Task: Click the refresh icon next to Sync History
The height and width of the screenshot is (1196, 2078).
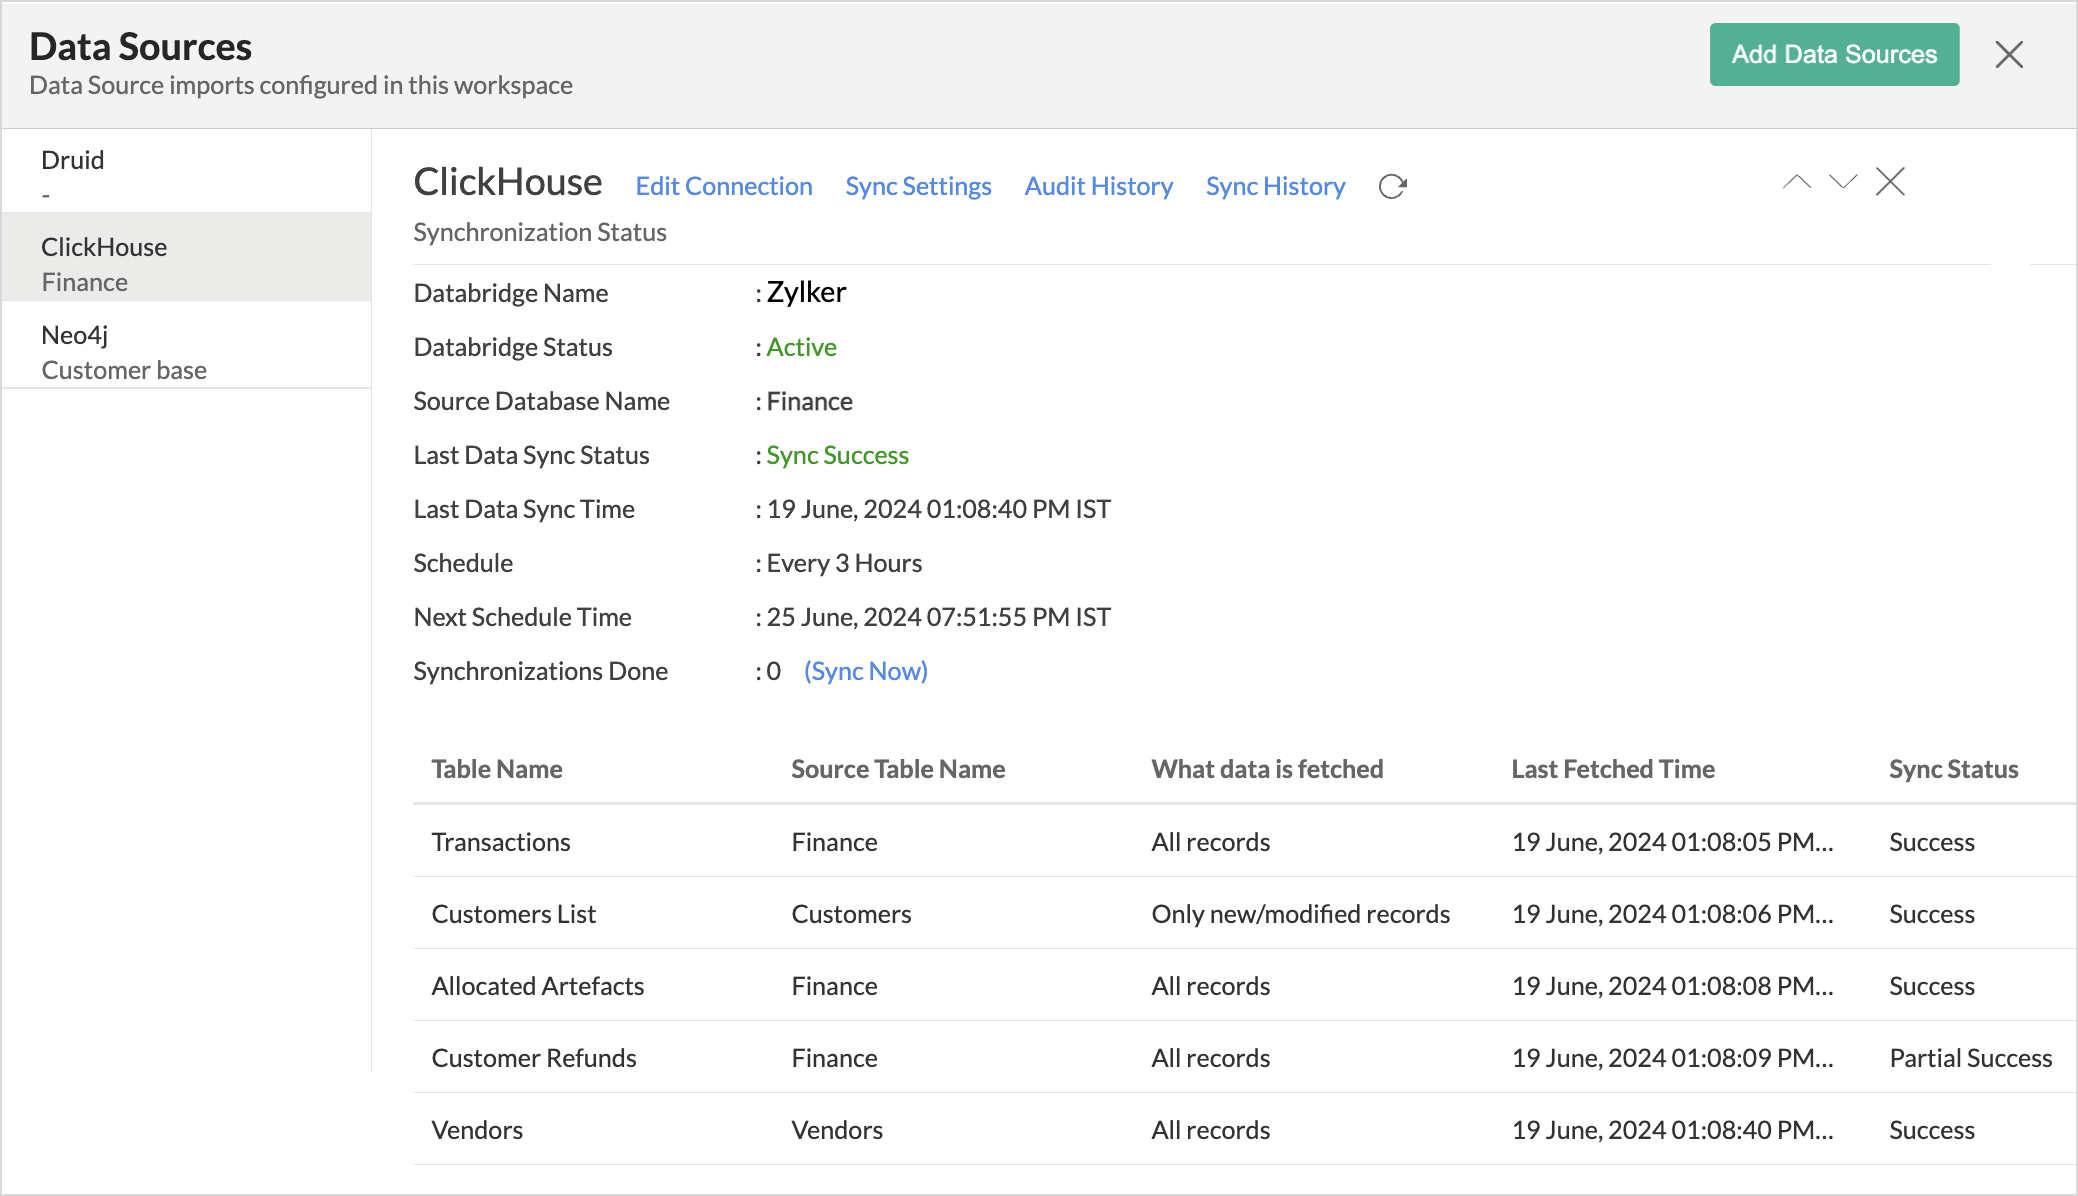Action: [x=1392, y=187]
